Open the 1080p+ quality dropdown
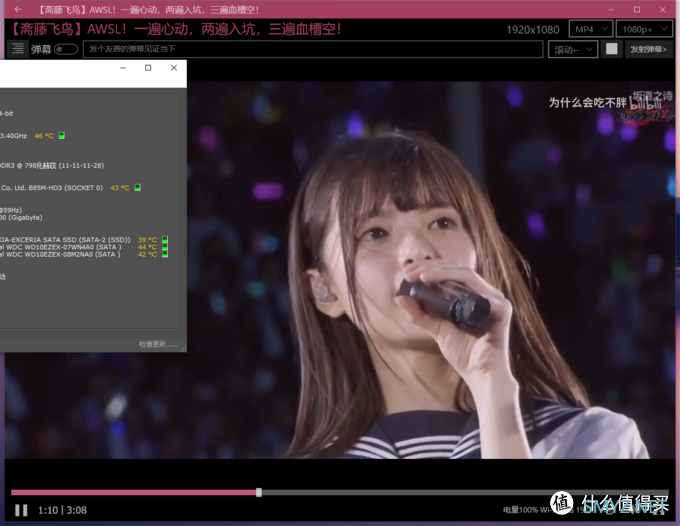680x526 pixels. [x=644, y=29]
